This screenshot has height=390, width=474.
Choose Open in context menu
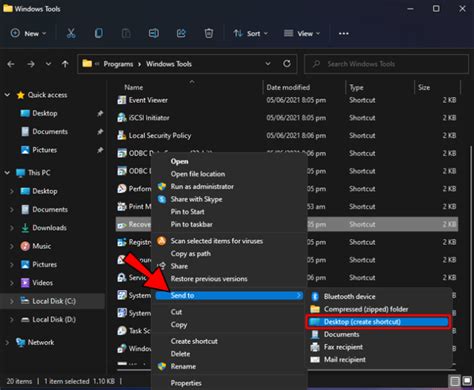(179, 161)
